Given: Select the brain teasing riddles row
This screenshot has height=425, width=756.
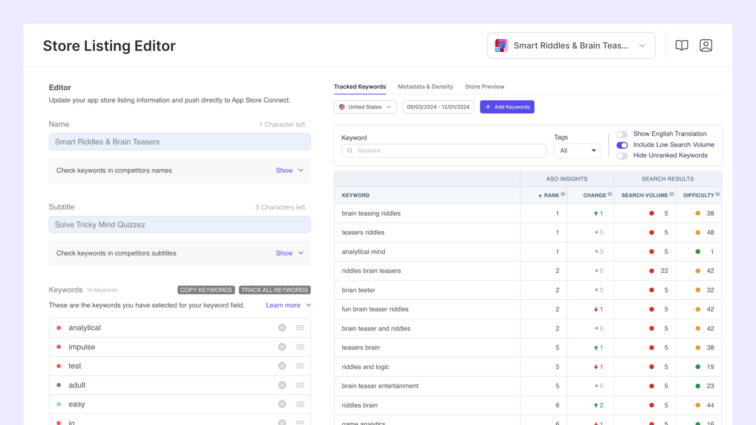Looking at the screenshot, I should click(528, 213).
